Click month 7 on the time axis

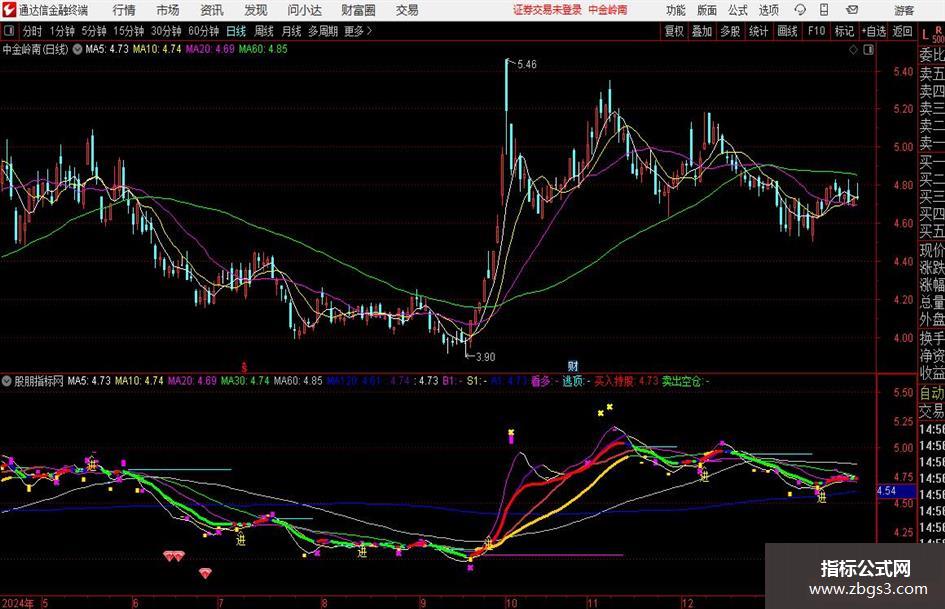[221, 603]
